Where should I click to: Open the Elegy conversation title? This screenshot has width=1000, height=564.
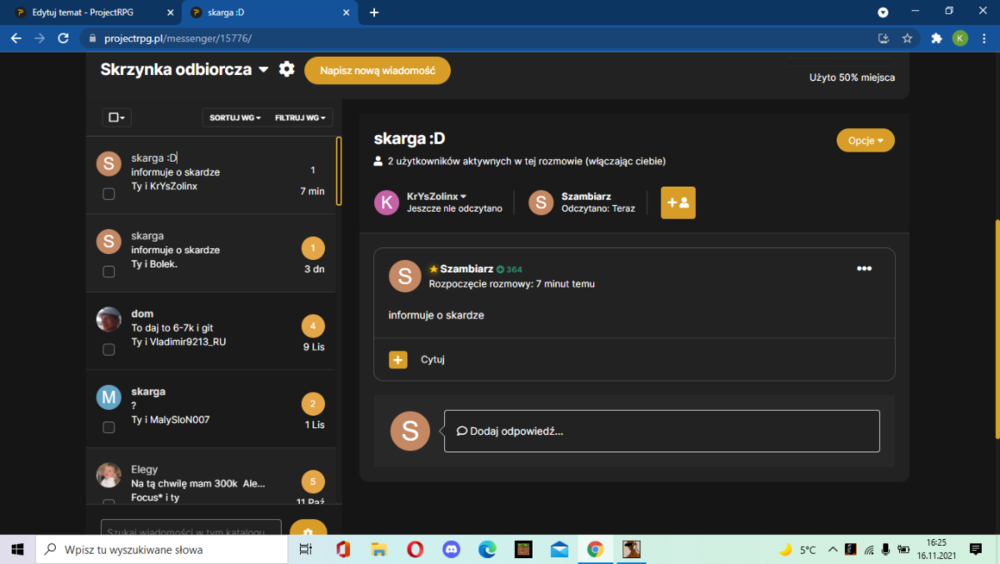click(x=144, y=469)
